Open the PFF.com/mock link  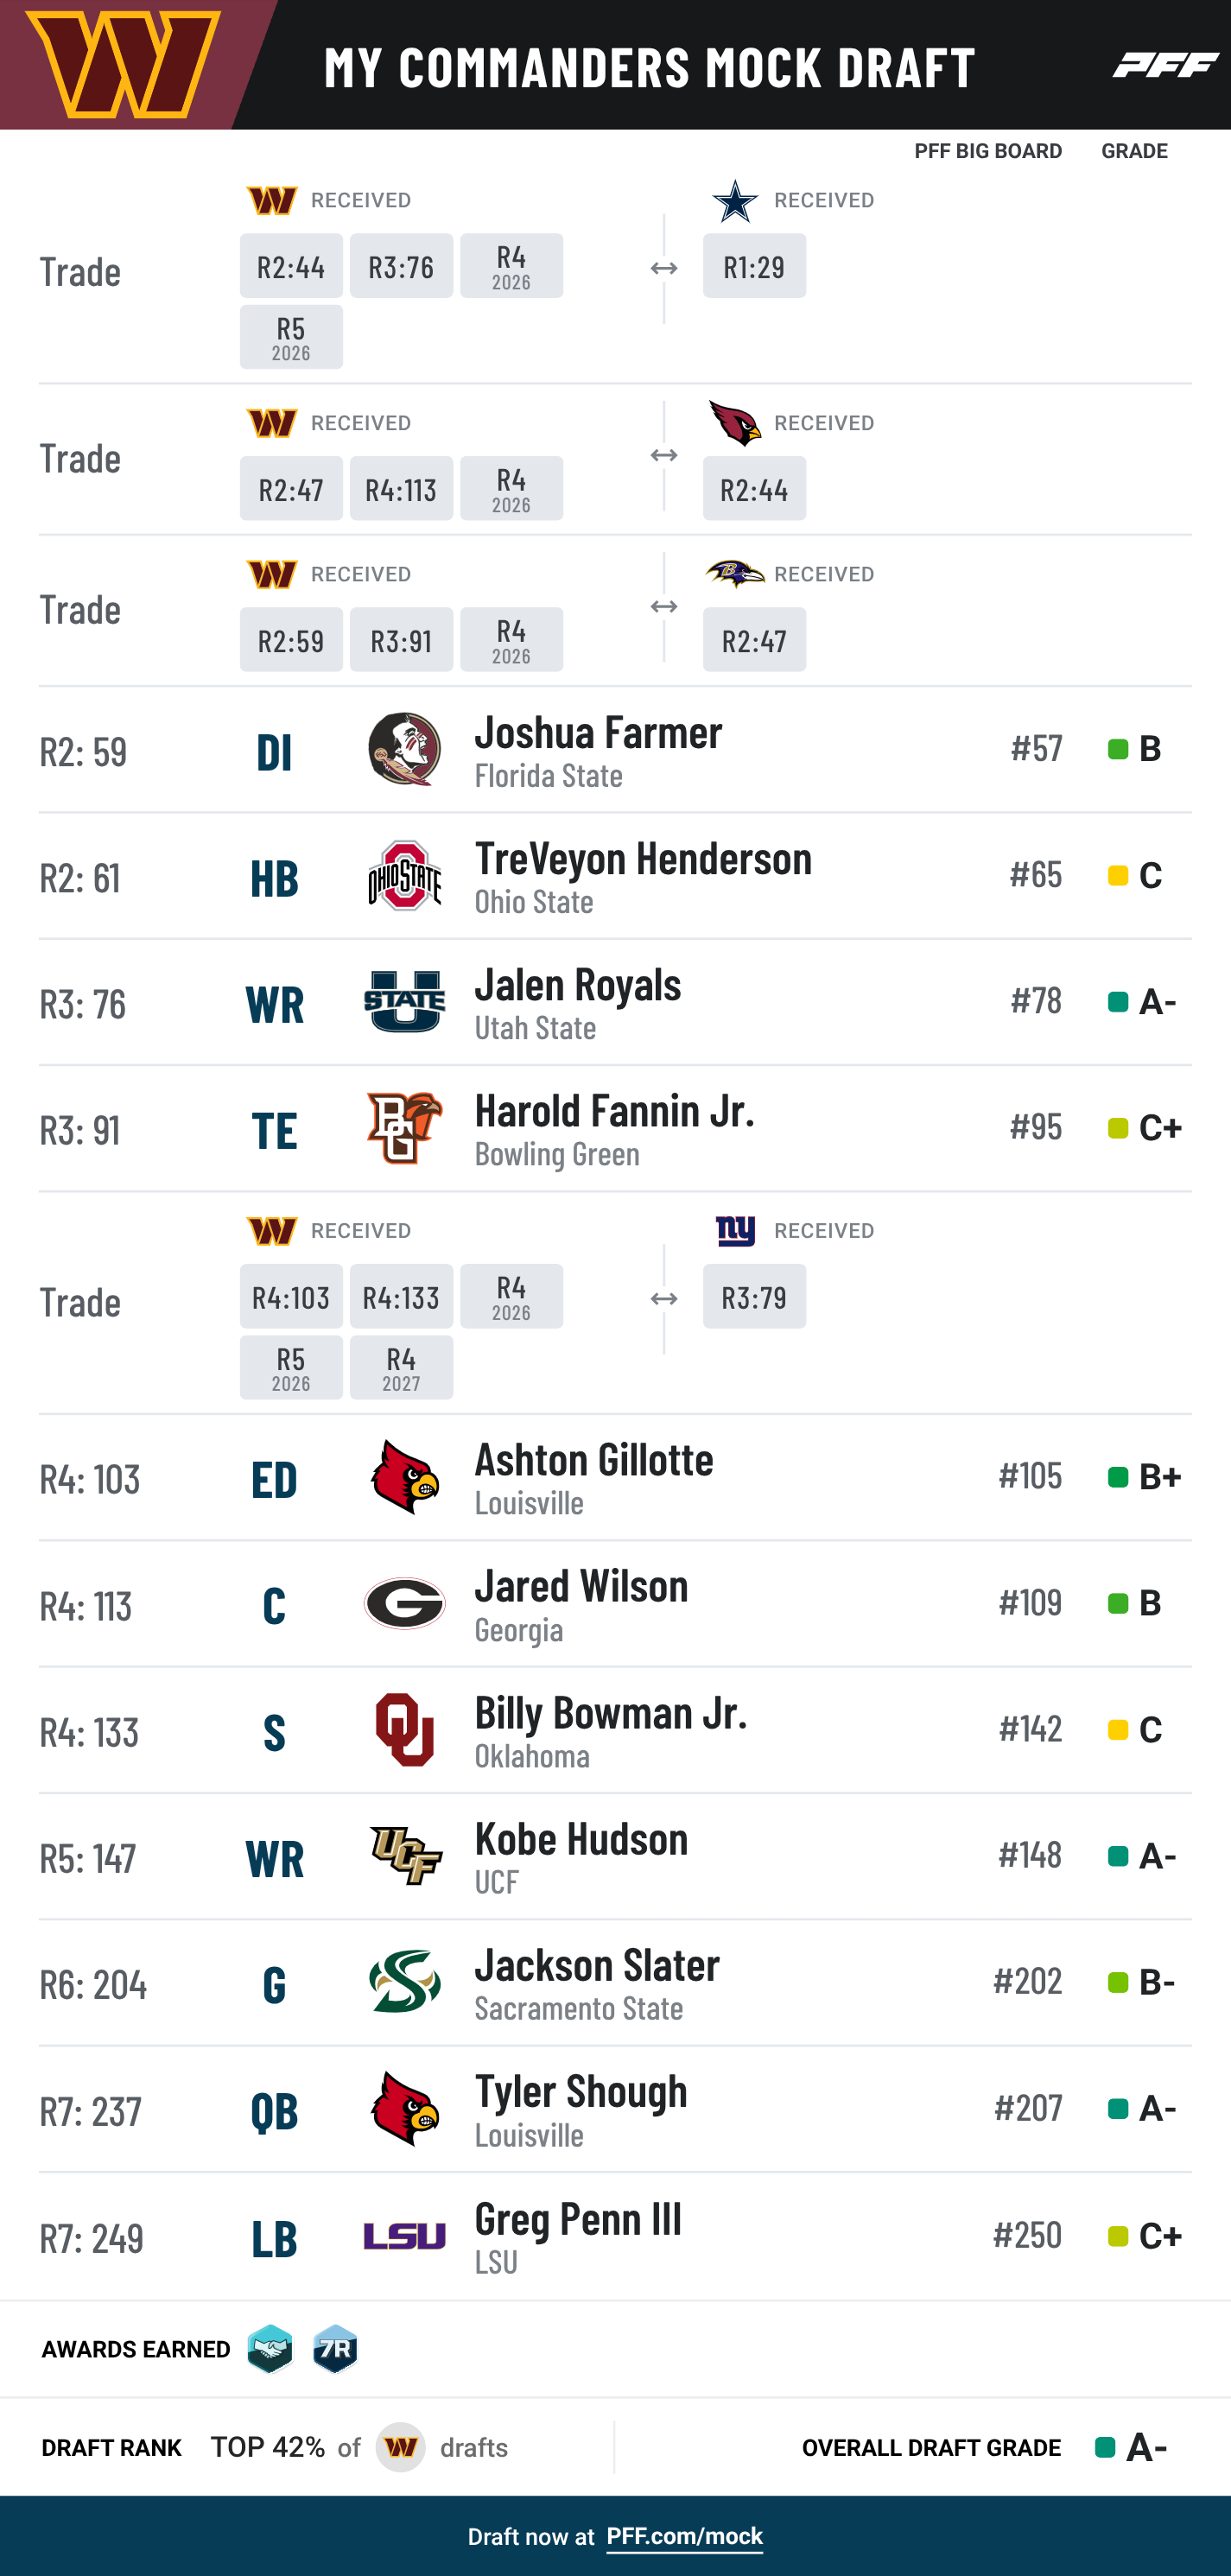[685, 2537]
